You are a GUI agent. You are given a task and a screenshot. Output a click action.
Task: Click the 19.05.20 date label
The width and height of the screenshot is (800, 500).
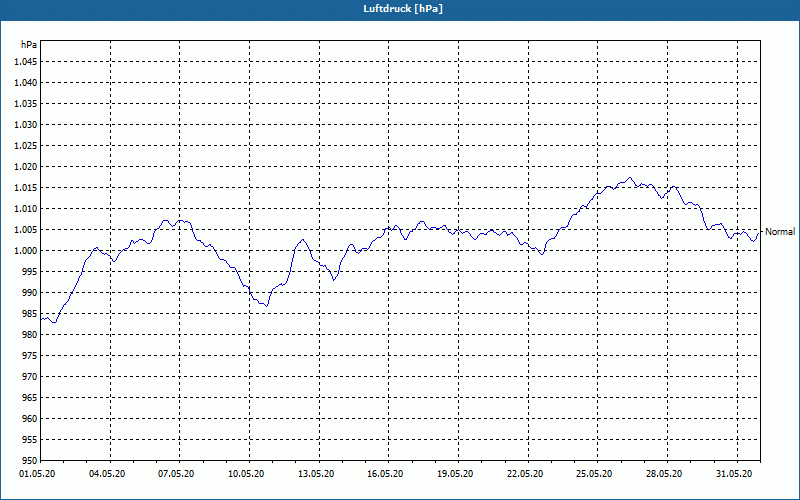coord(455,474)
